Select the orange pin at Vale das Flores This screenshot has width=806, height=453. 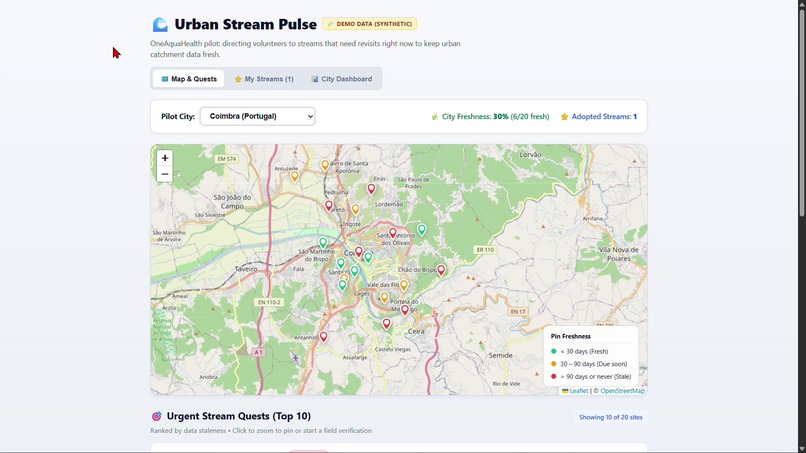[x=404, y=285]
